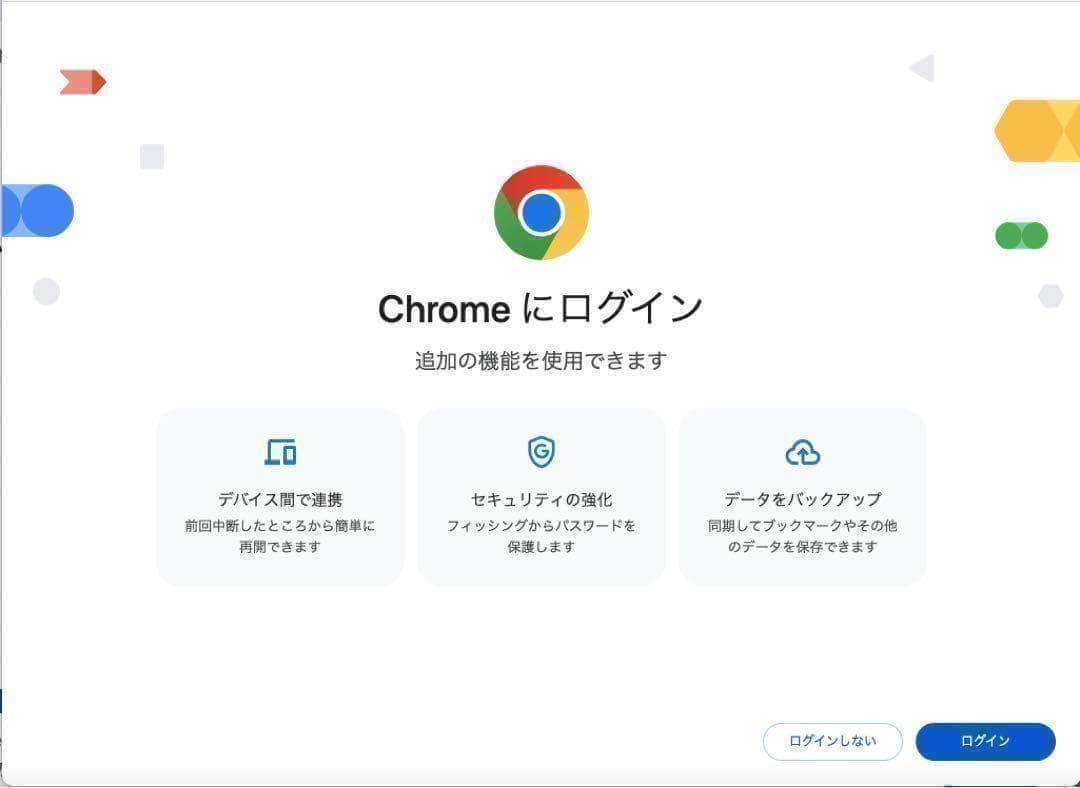1080x788 pixels.
Task: Click the green double-circle shape on the right
Action: (1021, 235)
